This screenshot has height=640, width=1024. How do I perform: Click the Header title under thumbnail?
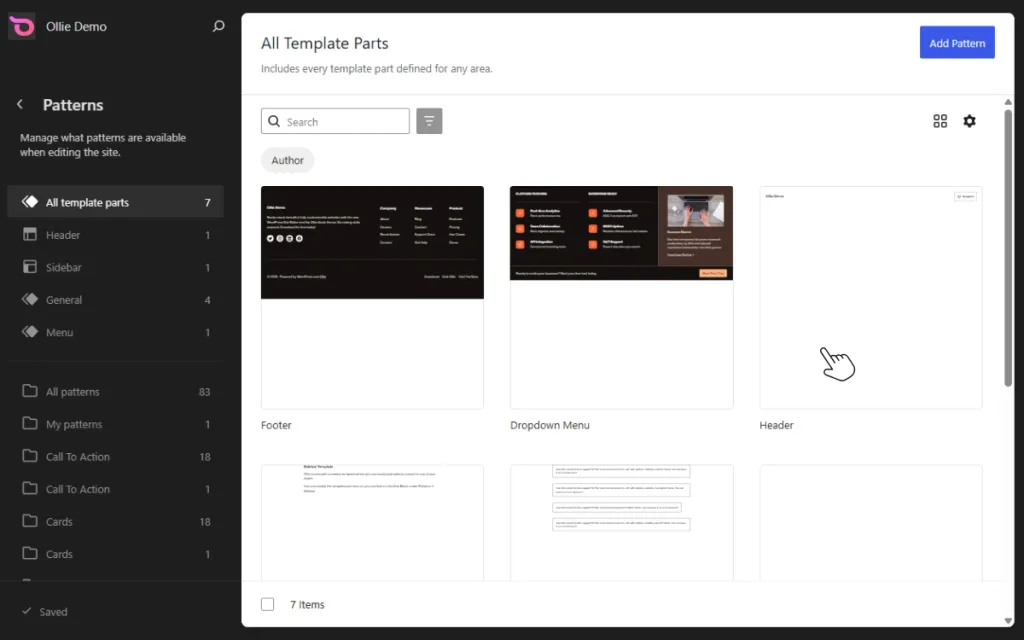click(776, 424)
